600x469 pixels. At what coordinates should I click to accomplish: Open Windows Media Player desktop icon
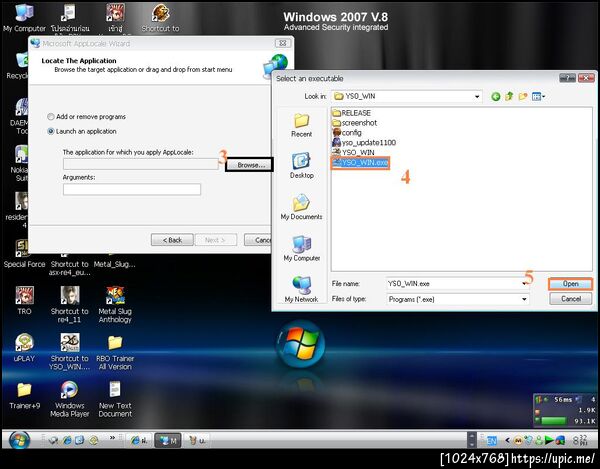pyautogui.click(x=70, y=399)
